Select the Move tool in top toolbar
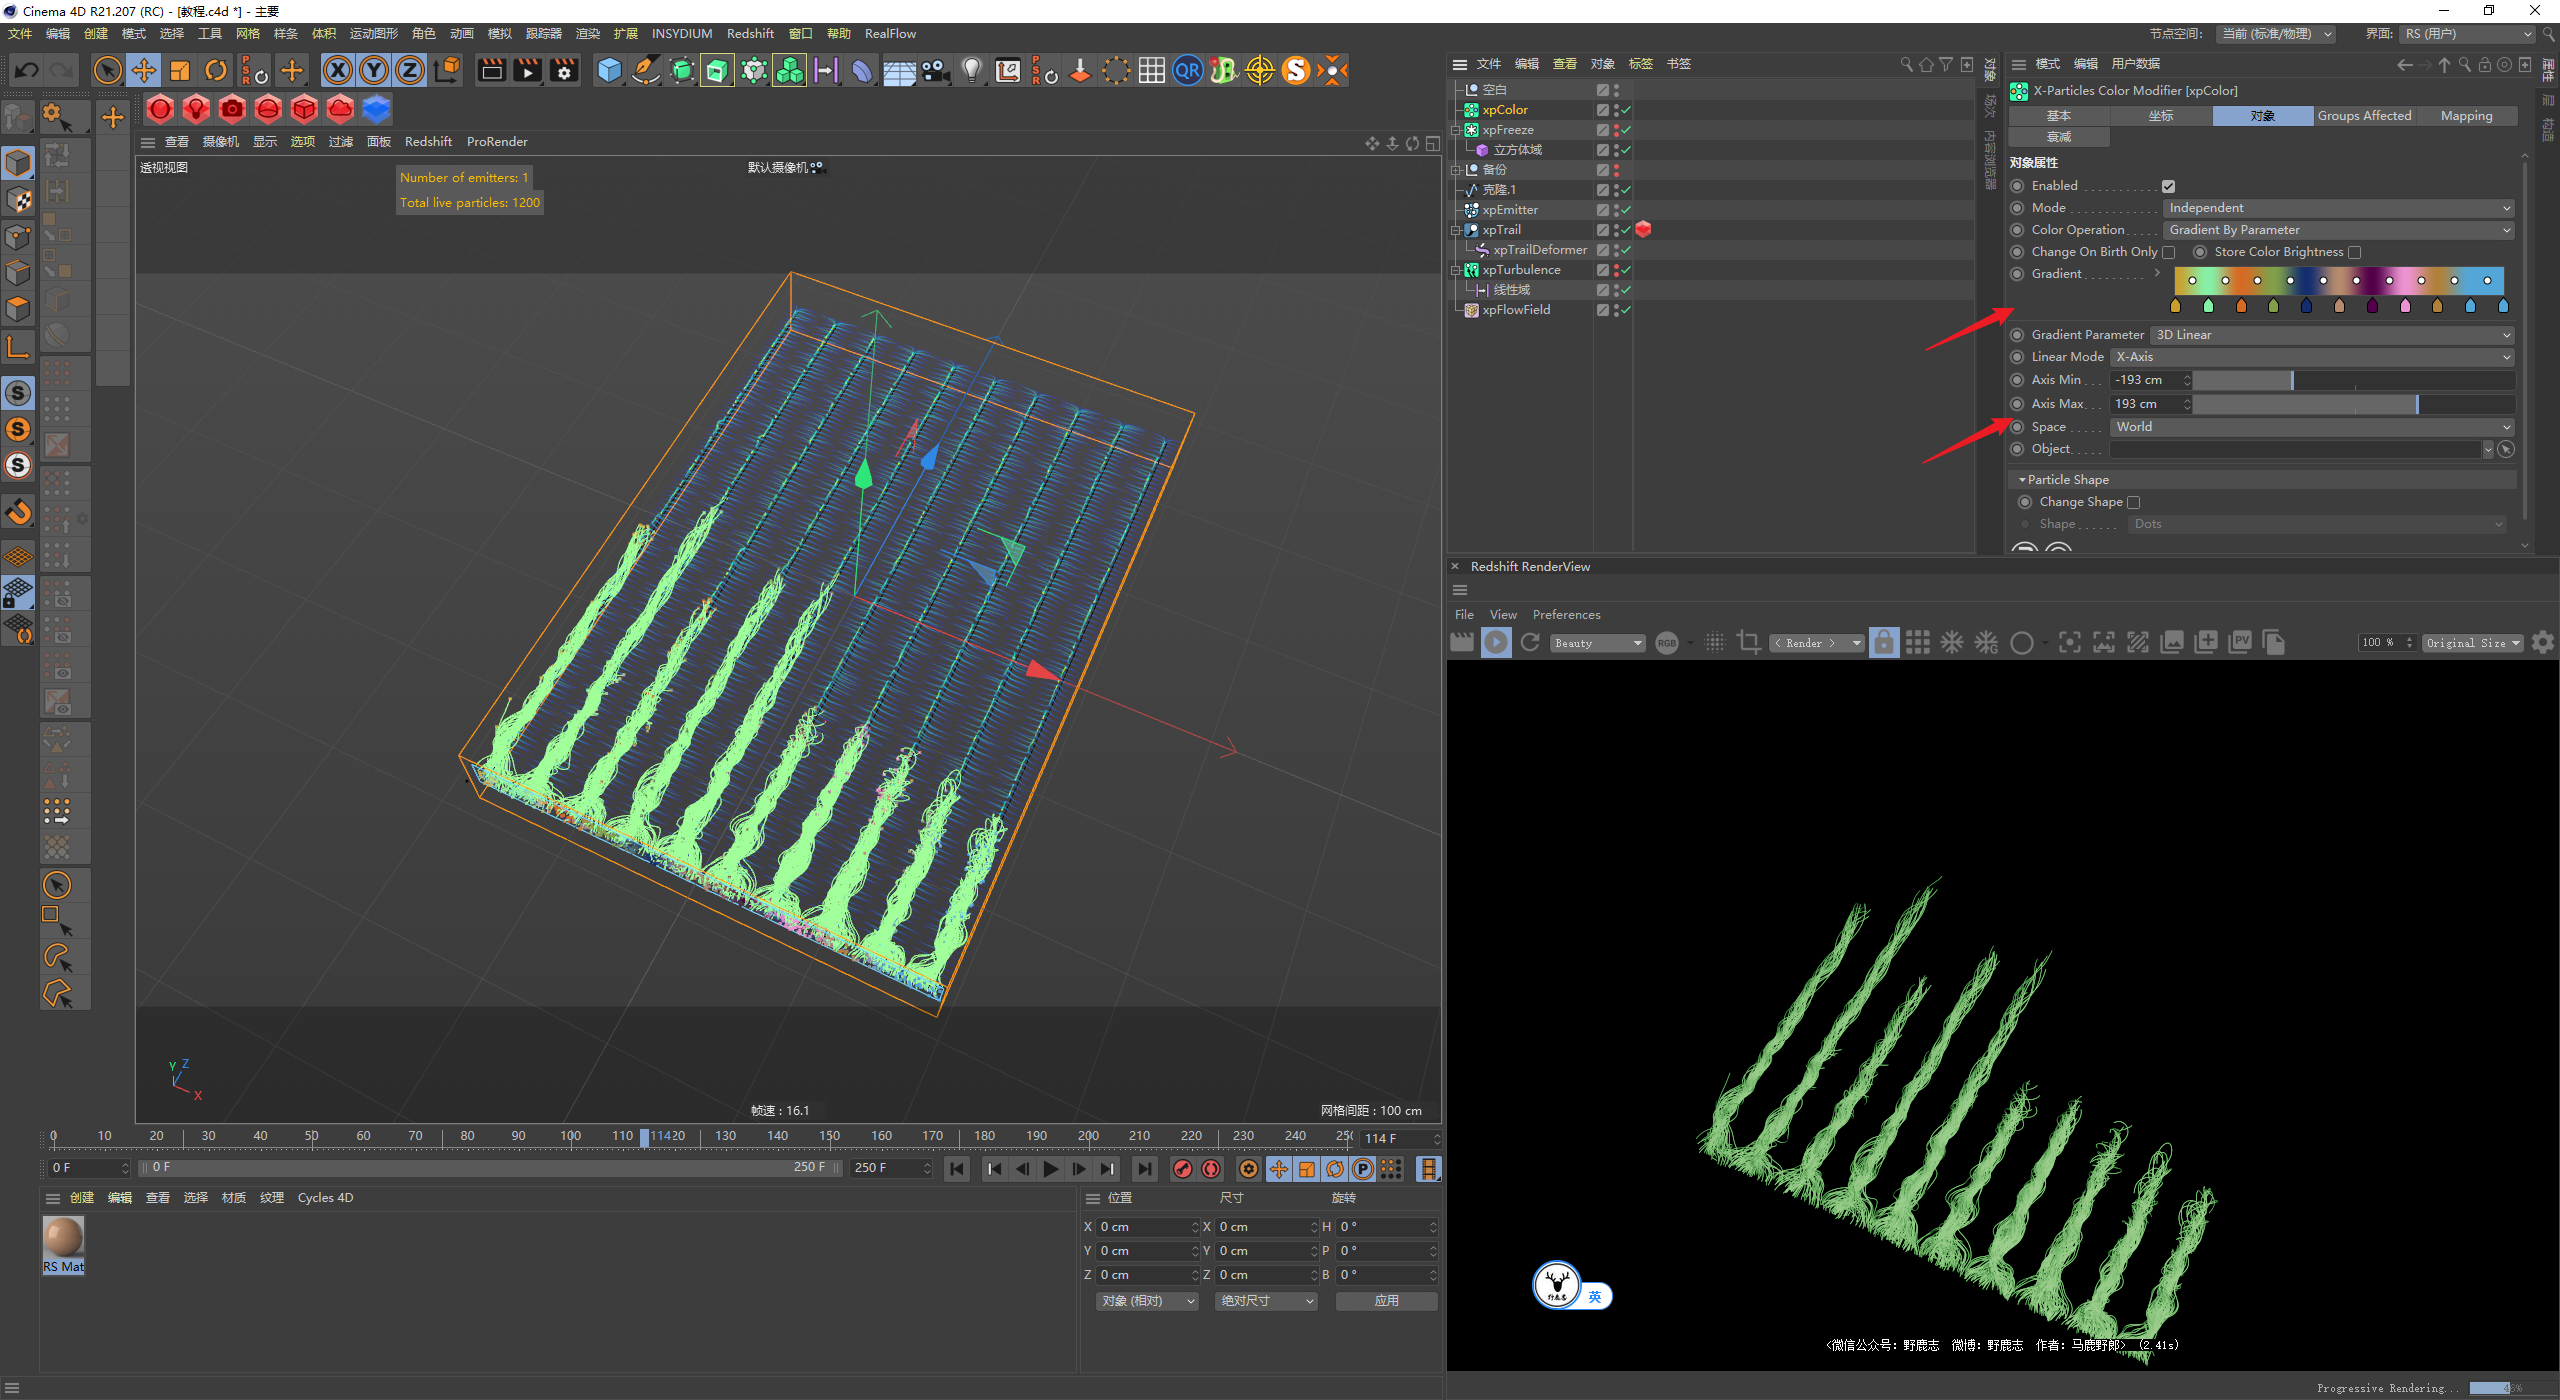 [144, 70]
